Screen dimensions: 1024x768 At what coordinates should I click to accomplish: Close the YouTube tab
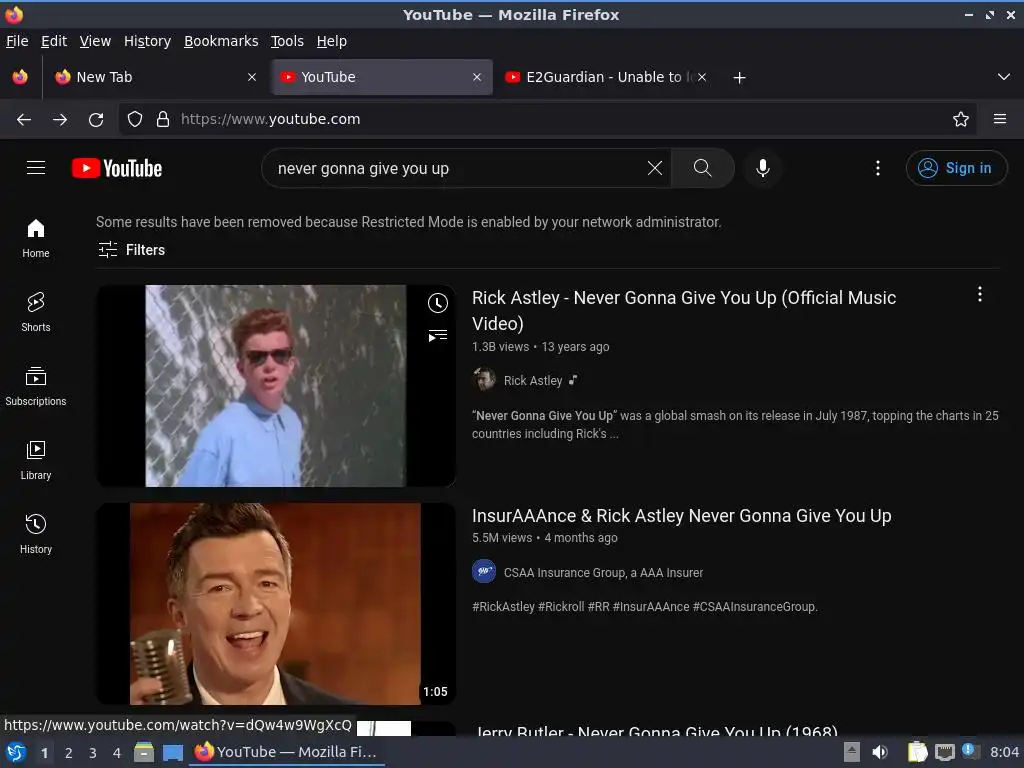coord(477,77)
